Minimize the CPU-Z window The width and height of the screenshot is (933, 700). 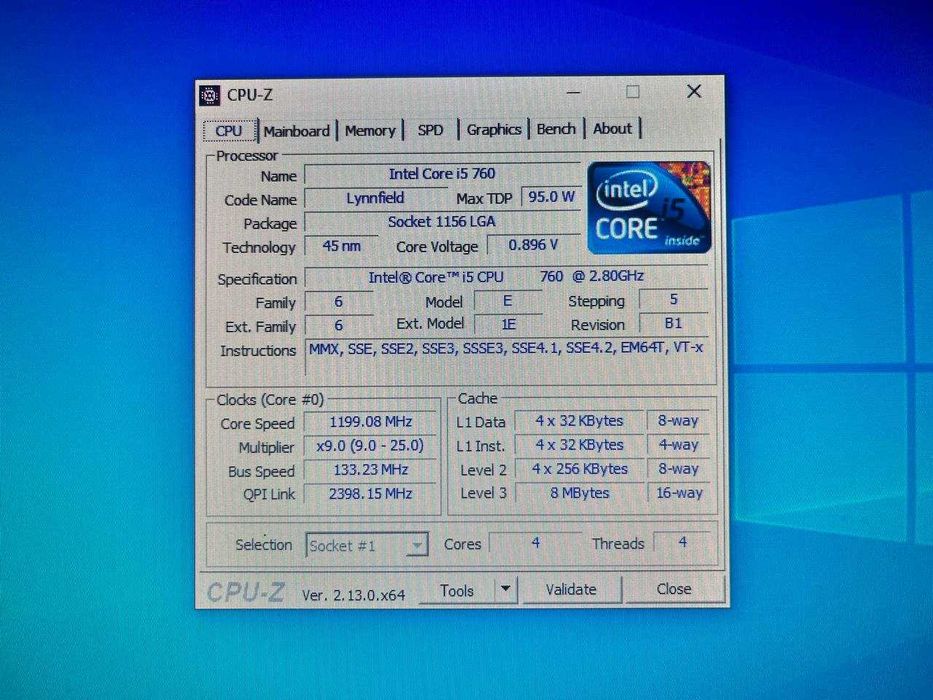click(x=573, y=92)
